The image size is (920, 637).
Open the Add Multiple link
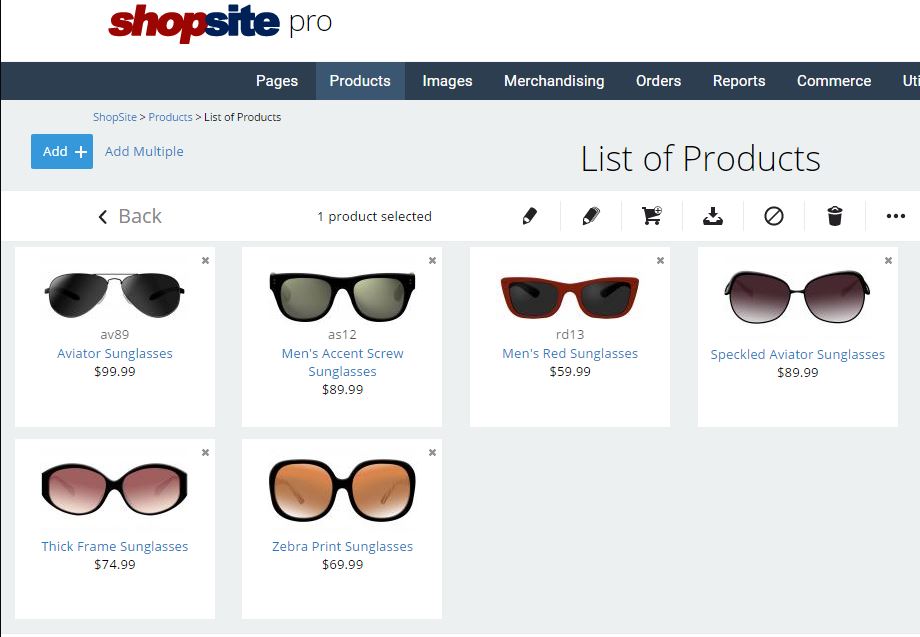click(144, 151)
